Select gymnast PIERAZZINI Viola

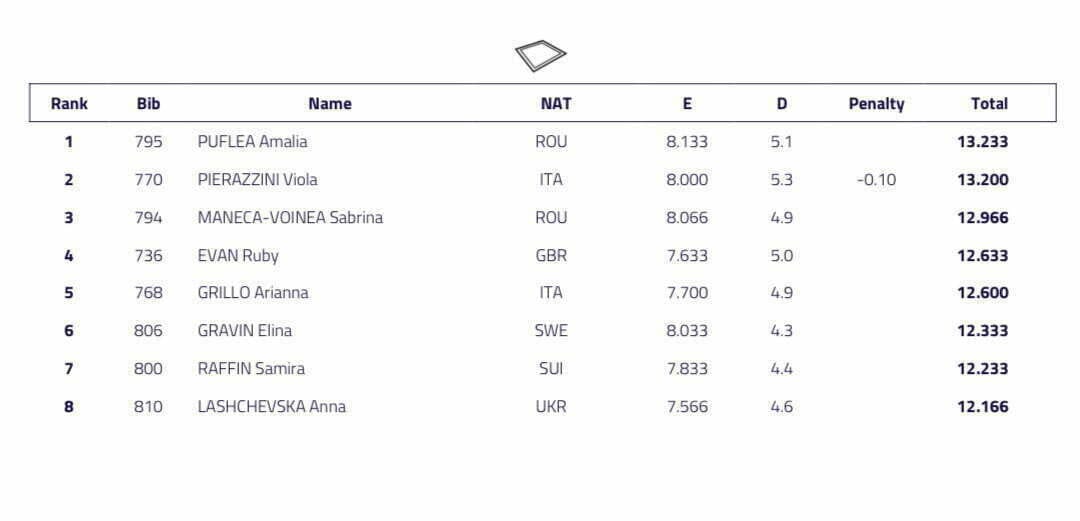click(257, 180)
